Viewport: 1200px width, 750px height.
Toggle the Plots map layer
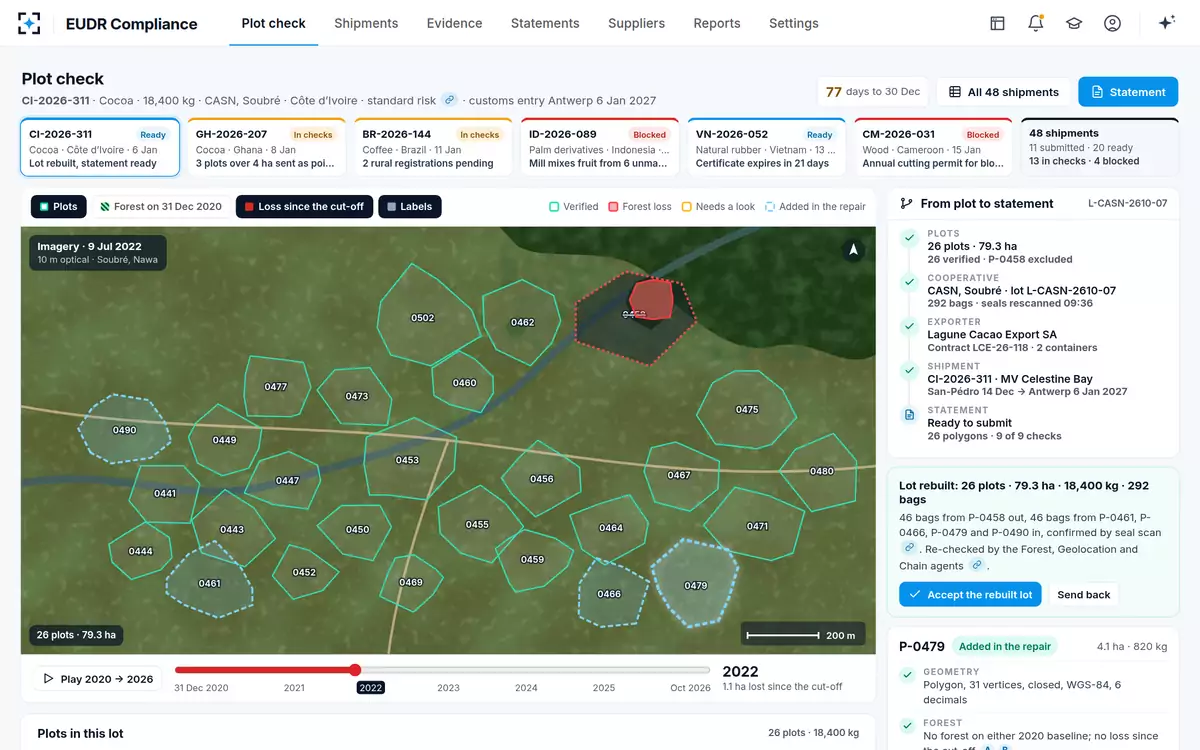pyautogui.click(x=58, y=207)
